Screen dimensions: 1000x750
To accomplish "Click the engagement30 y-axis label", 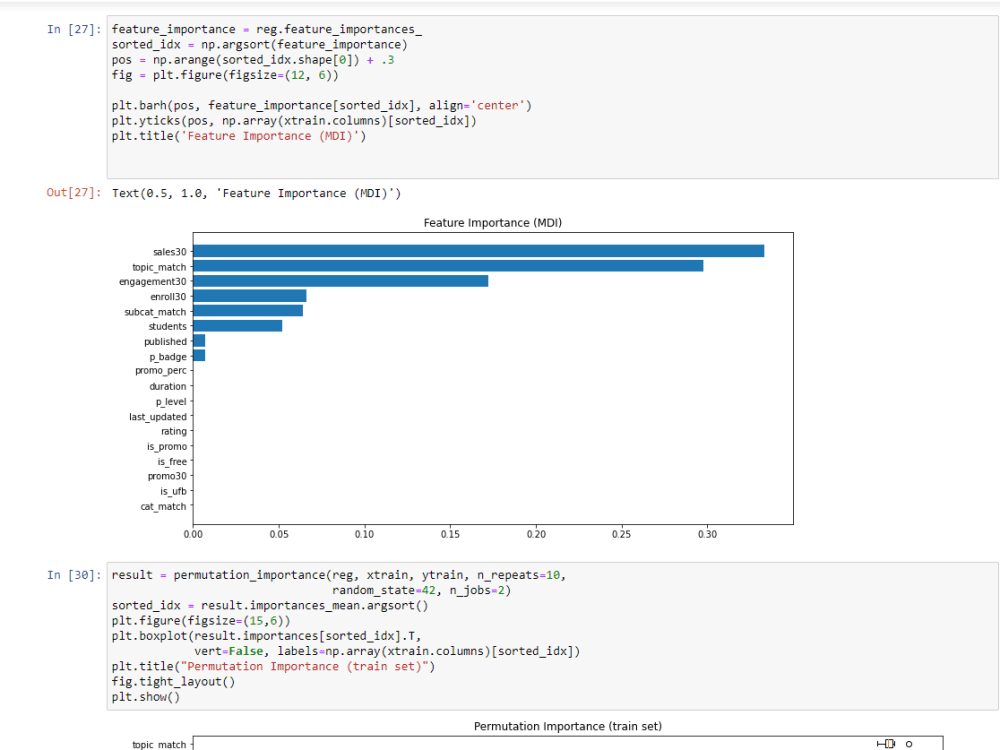I will 153,282.
